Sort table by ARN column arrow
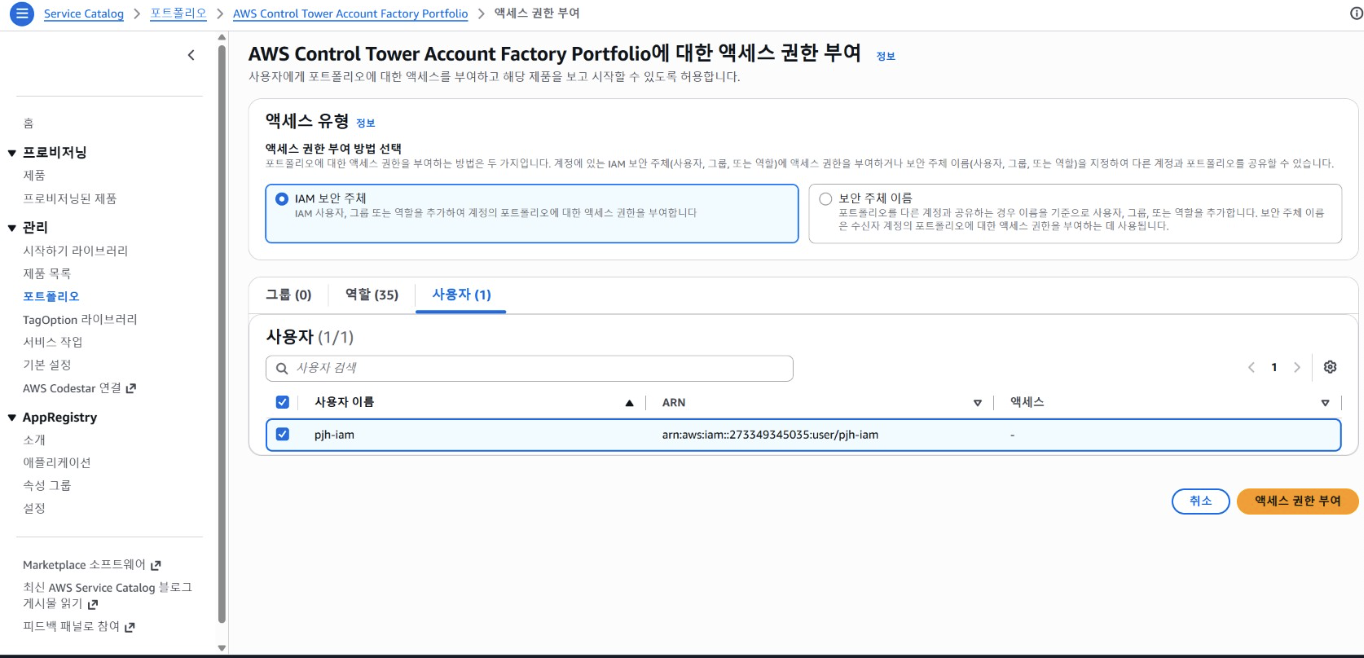The height and width of the screenshot is (658, 1364). click(978, 403)
